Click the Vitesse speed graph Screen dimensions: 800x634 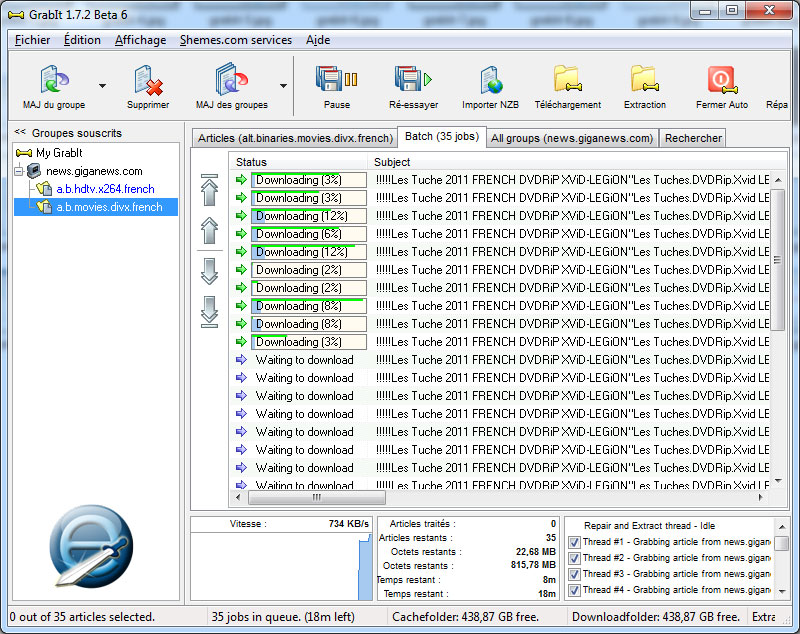[282, 566]
